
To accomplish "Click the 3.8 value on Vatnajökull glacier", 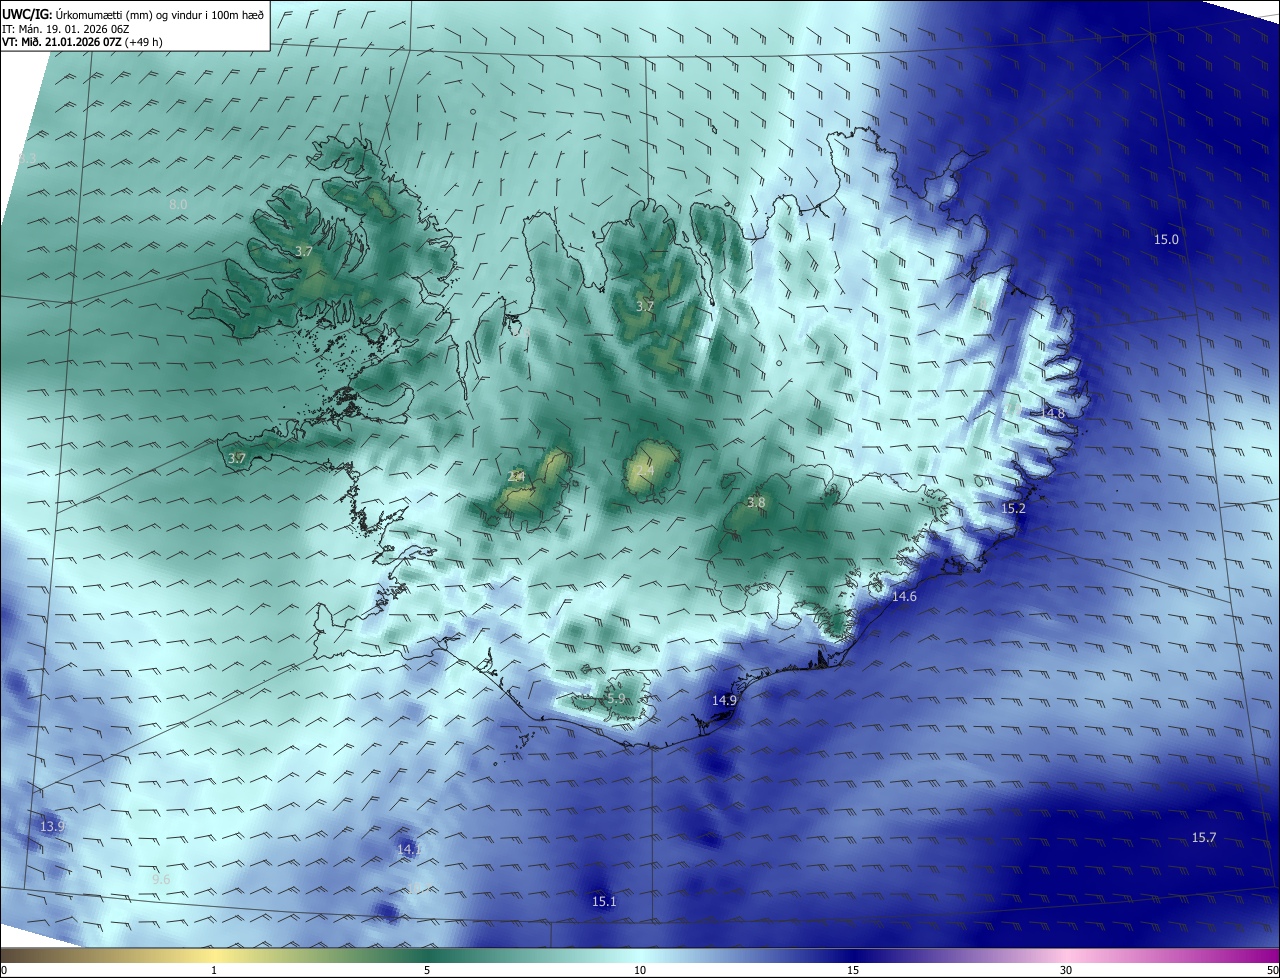I will click(x=756, y=503).
